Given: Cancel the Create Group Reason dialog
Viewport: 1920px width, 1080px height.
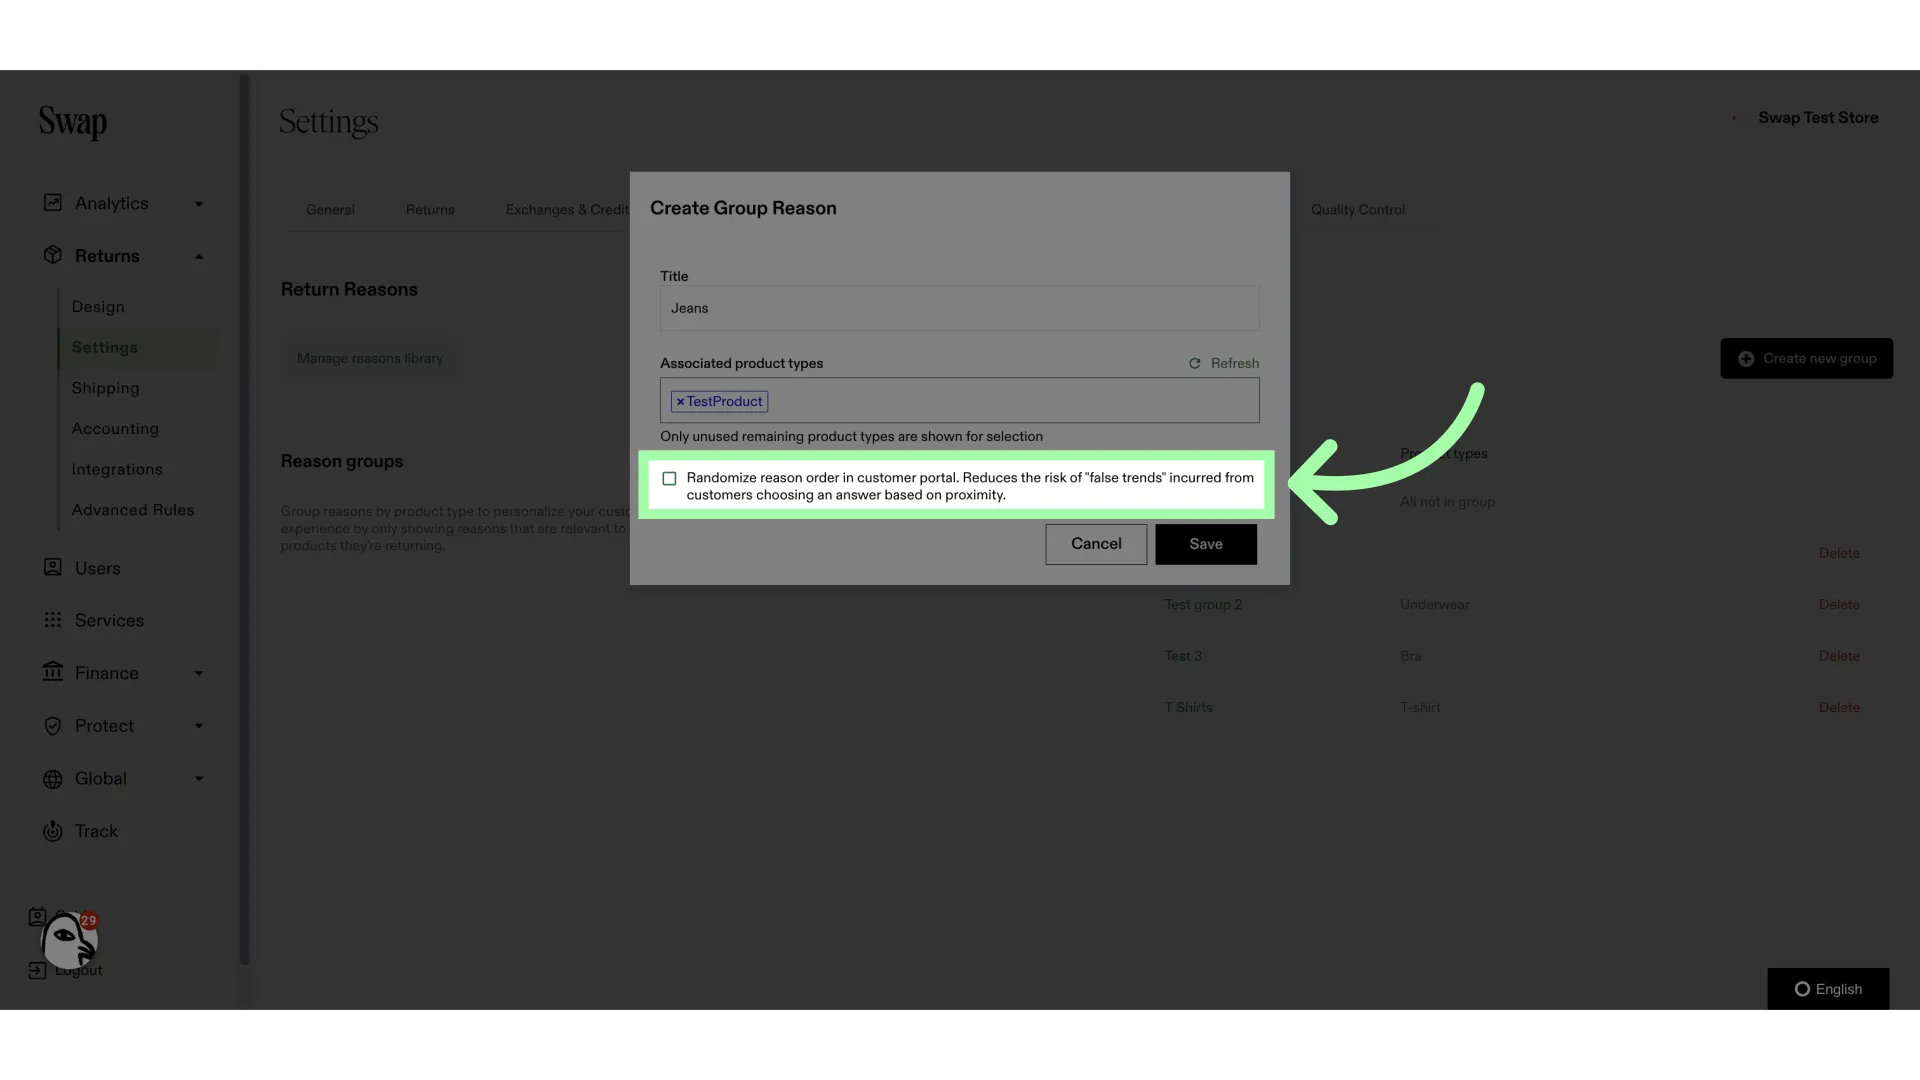Looking at the screenshot, I should click(1096, 544).
